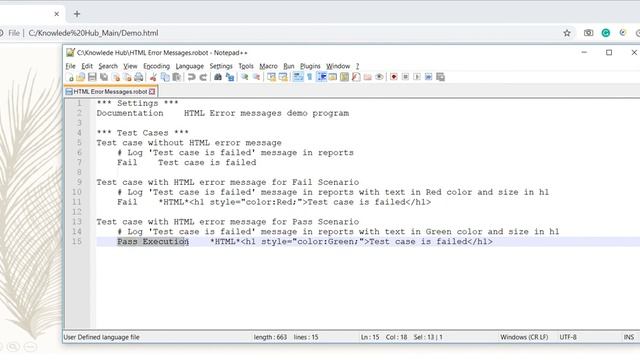Open the View menu
The height and width of the screenshot is (360, 640).
pos(130,66)
